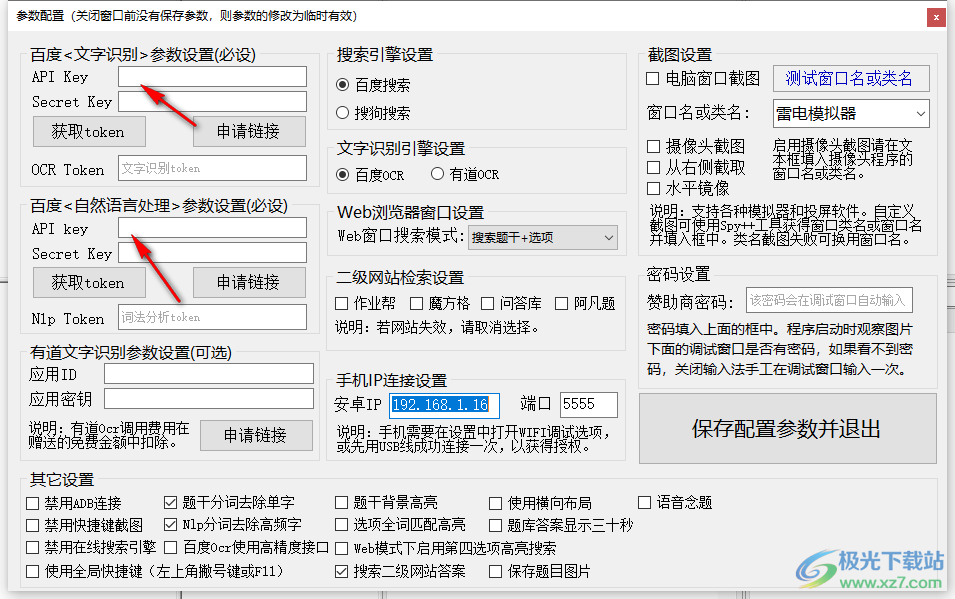Click 获取token button under 文字识别 settings
The height and width of the screenshot is (599, 955).
[x=89, y=132]
